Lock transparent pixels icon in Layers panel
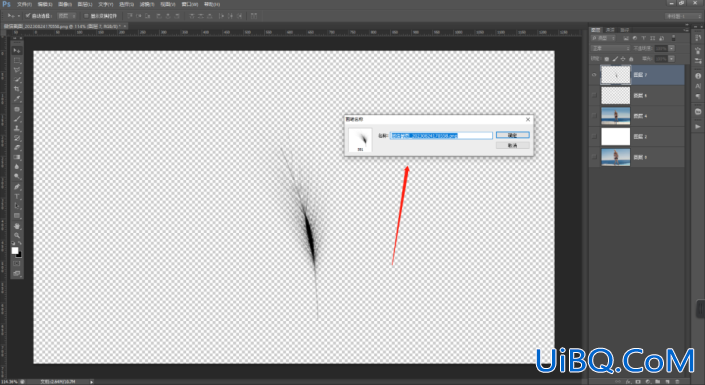Image resolution: width=705 pixels, height=385 pixels. [x=607, y=59]
